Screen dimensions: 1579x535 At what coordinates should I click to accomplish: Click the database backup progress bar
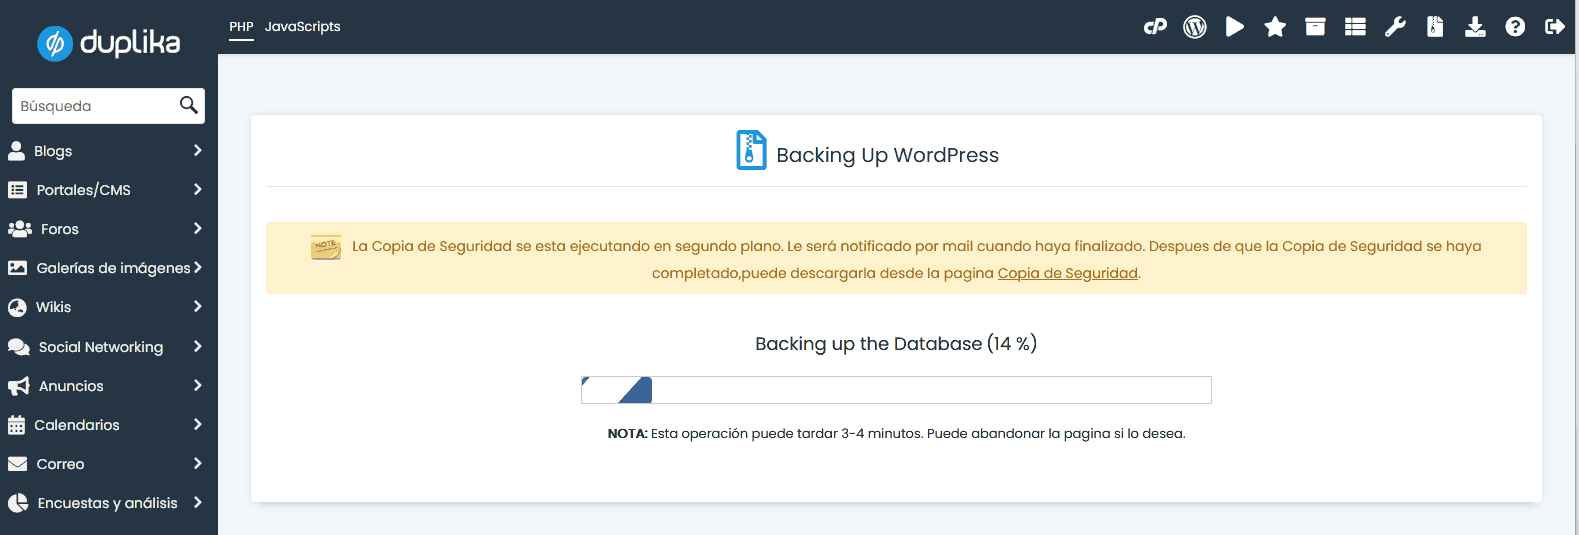(x=896, y=390)
